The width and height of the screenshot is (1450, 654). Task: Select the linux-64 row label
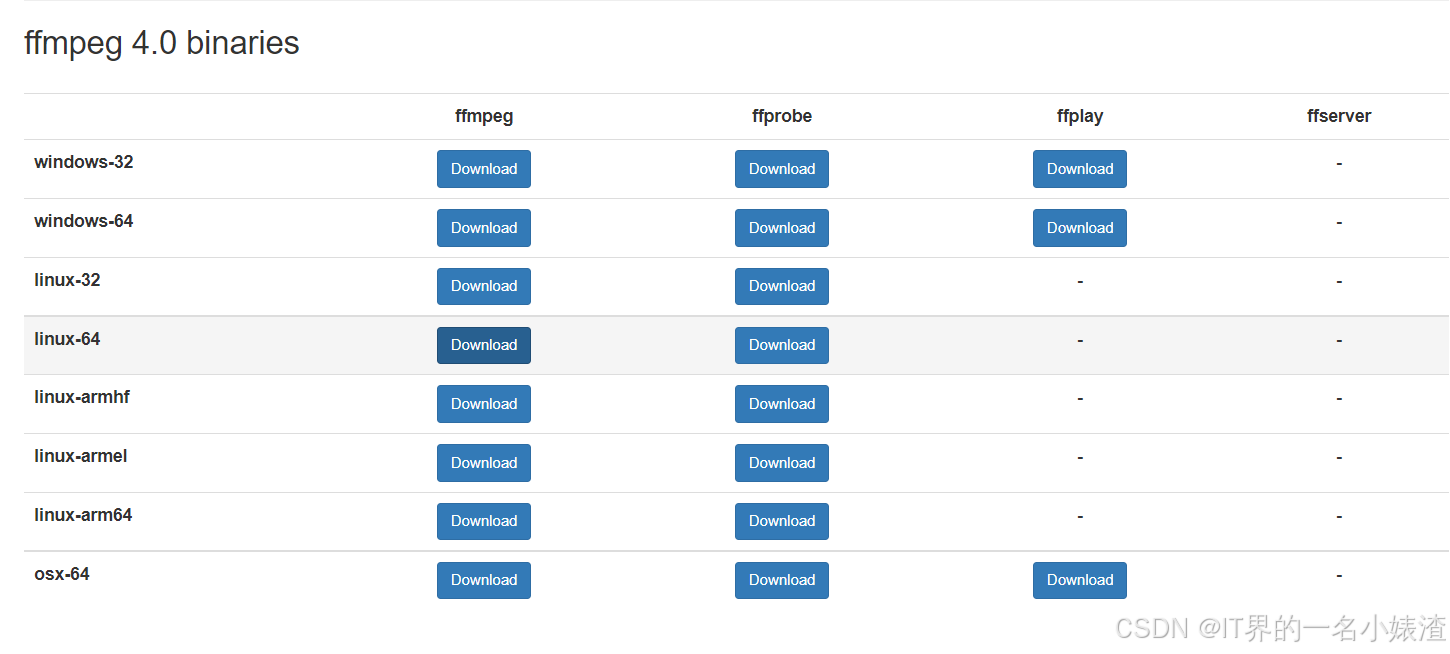point(67,339)
